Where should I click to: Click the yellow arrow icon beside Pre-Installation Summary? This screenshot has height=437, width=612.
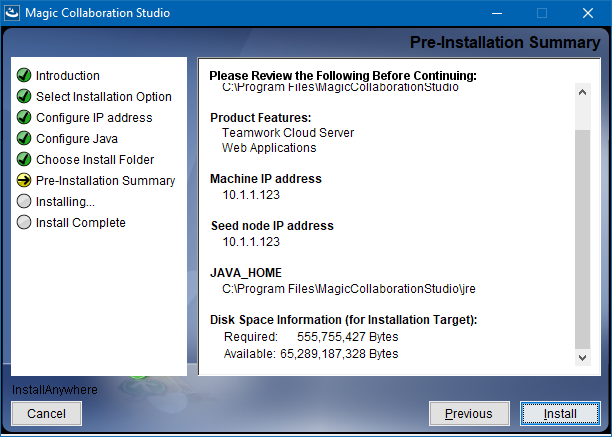(x=24, y=181)
